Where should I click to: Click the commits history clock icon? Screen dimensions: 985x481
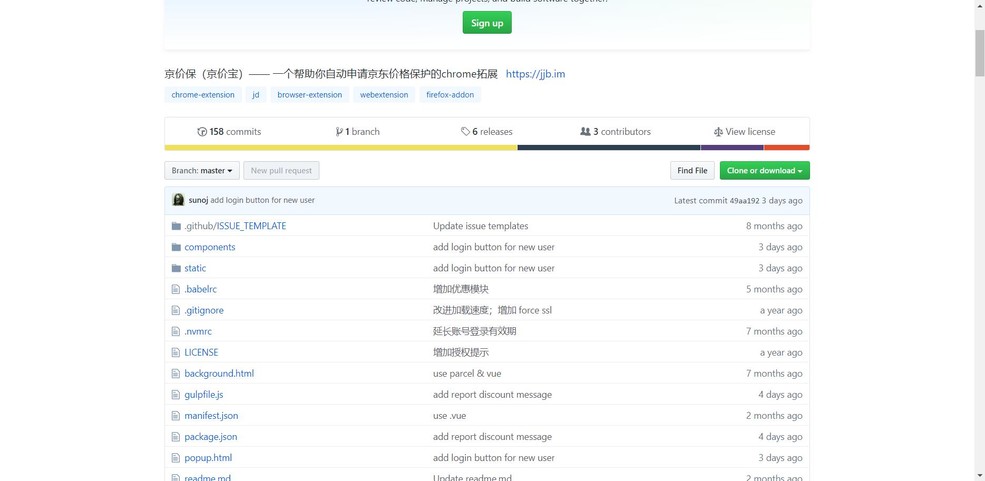point(202,132)
